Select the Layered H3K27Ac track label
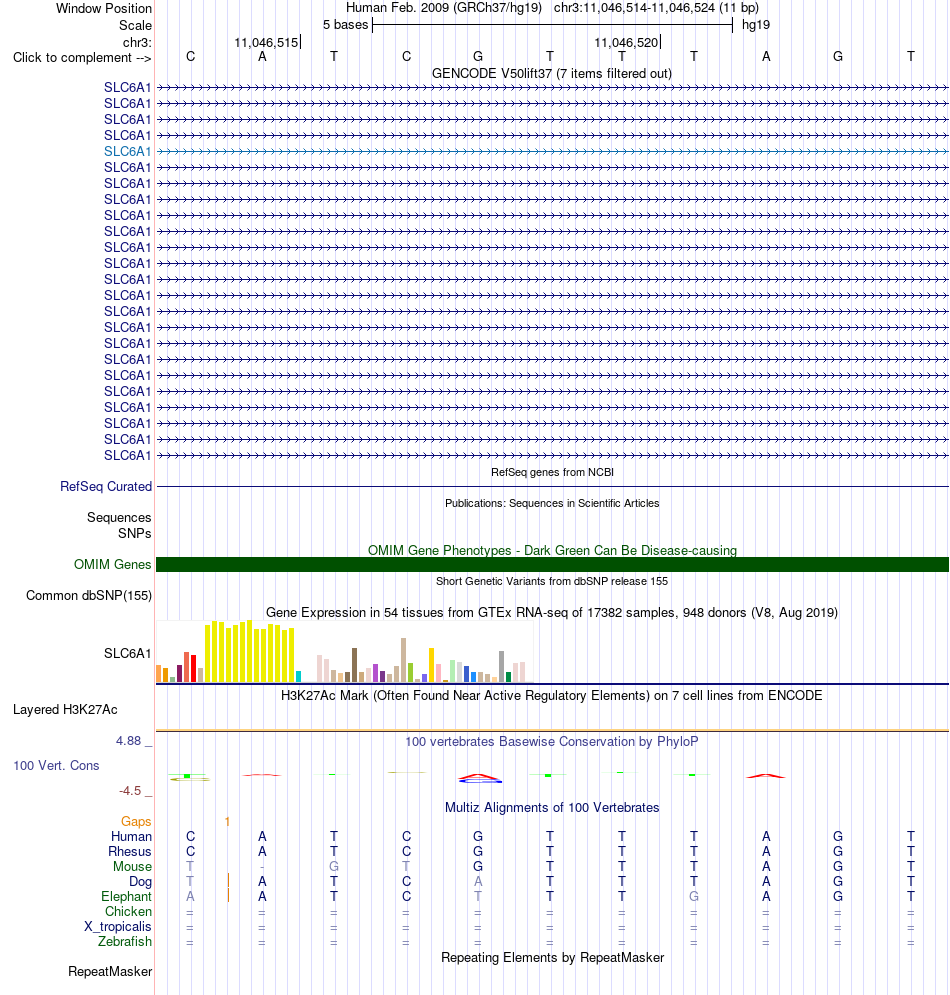This screenshot has width=950, height=995. tap(65, 710)
